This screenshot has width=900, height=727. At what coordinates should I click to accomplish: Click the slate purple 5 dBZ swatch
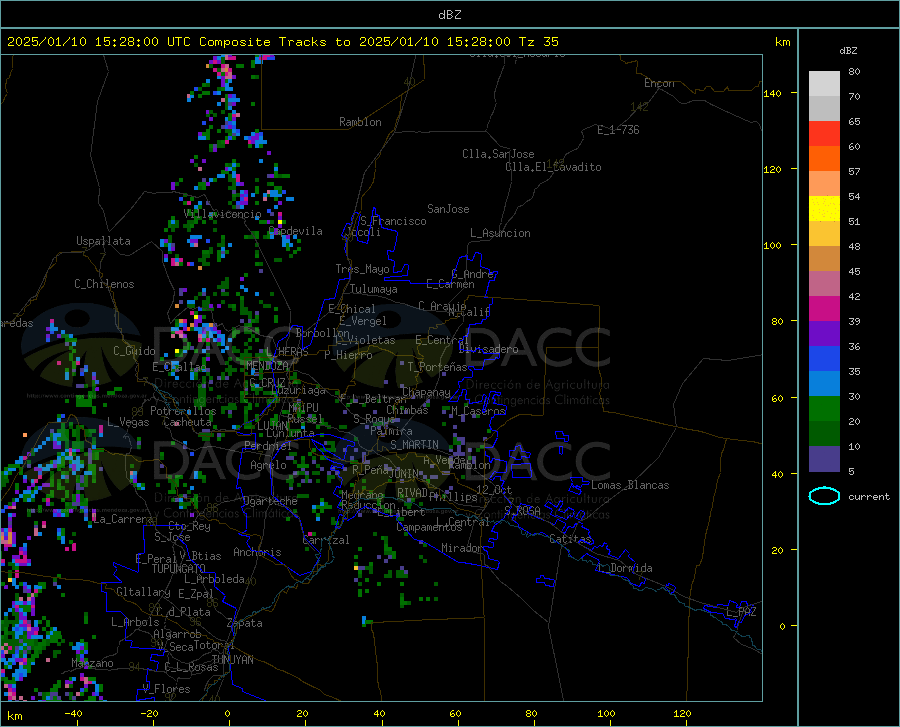[824, 459]
